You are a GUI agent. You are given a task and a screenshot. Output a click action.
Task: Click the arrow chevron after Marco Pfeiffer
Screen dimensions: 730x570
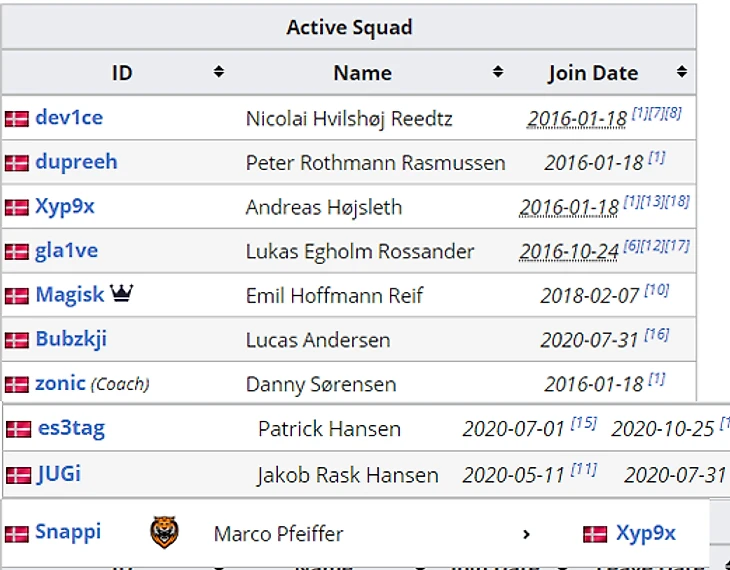tap(526, 534)
